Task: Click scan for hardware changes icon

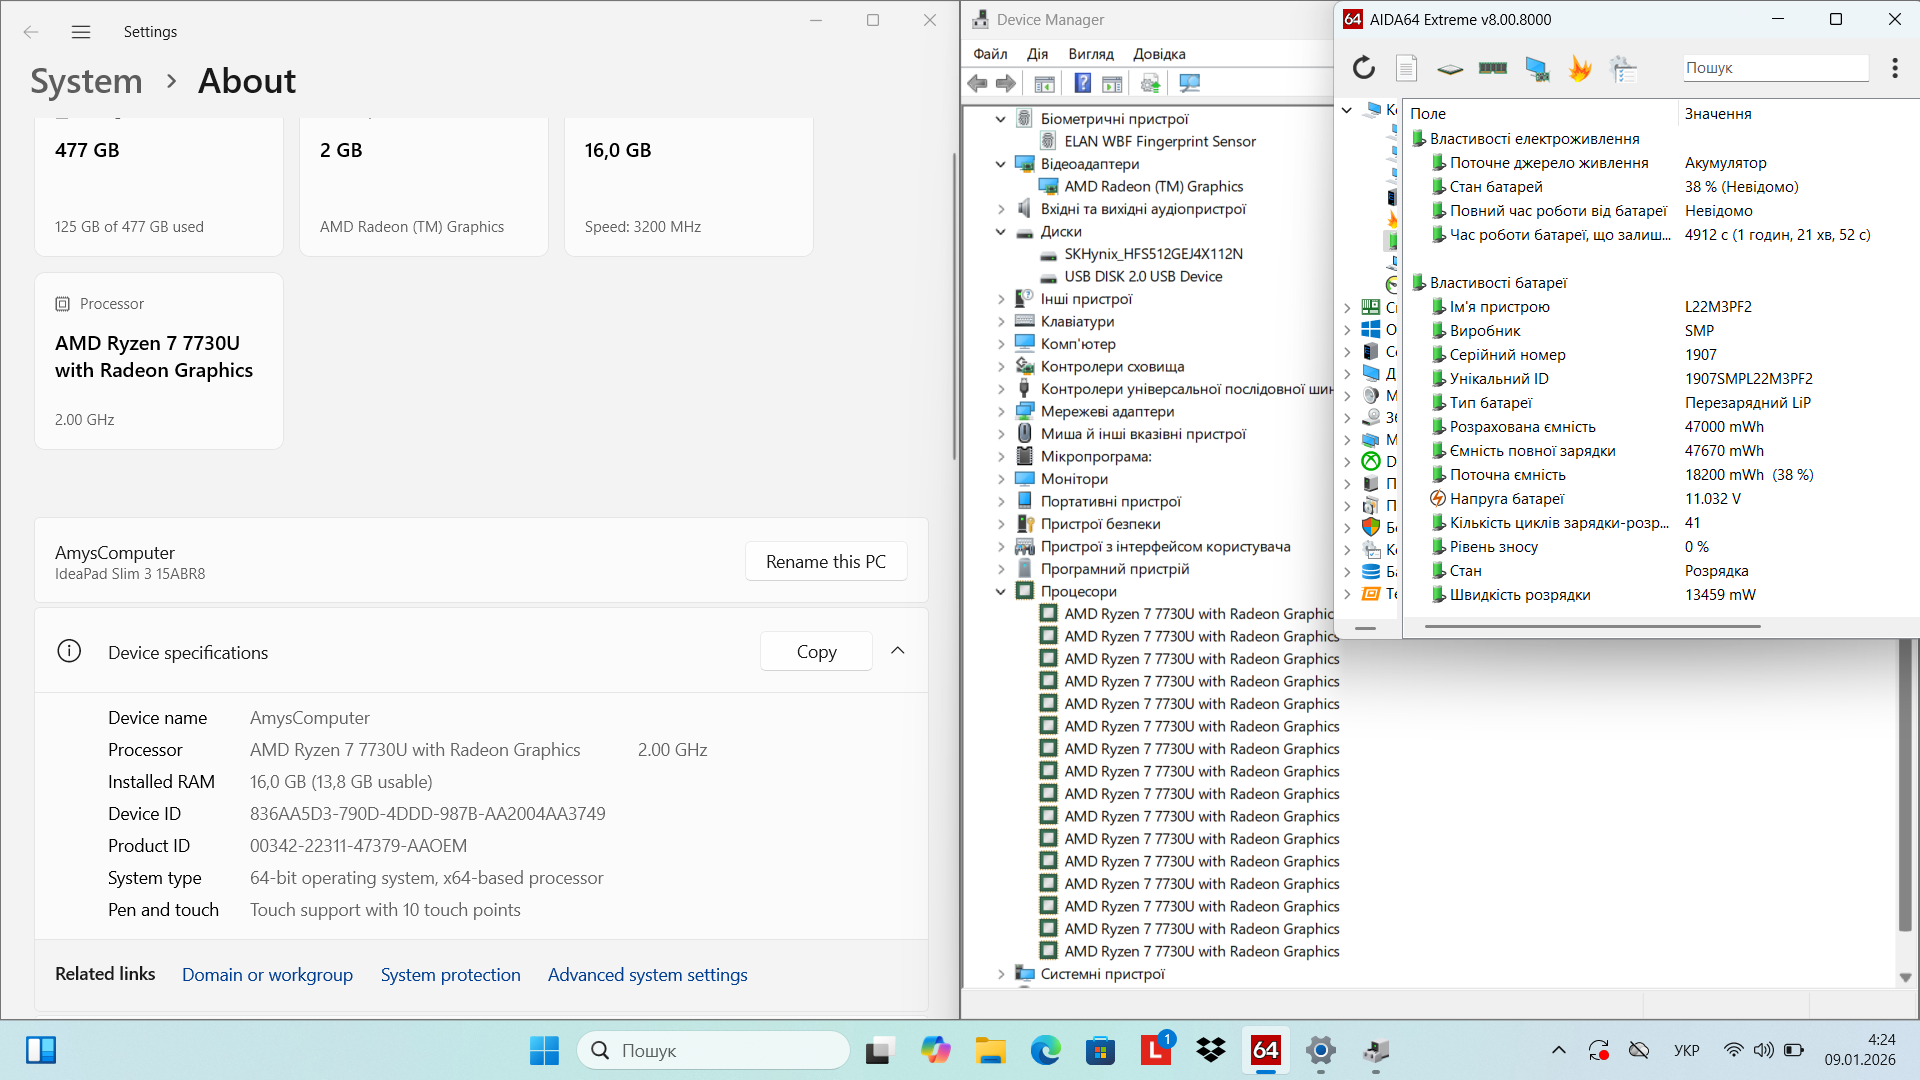Action: (1189, 83)
